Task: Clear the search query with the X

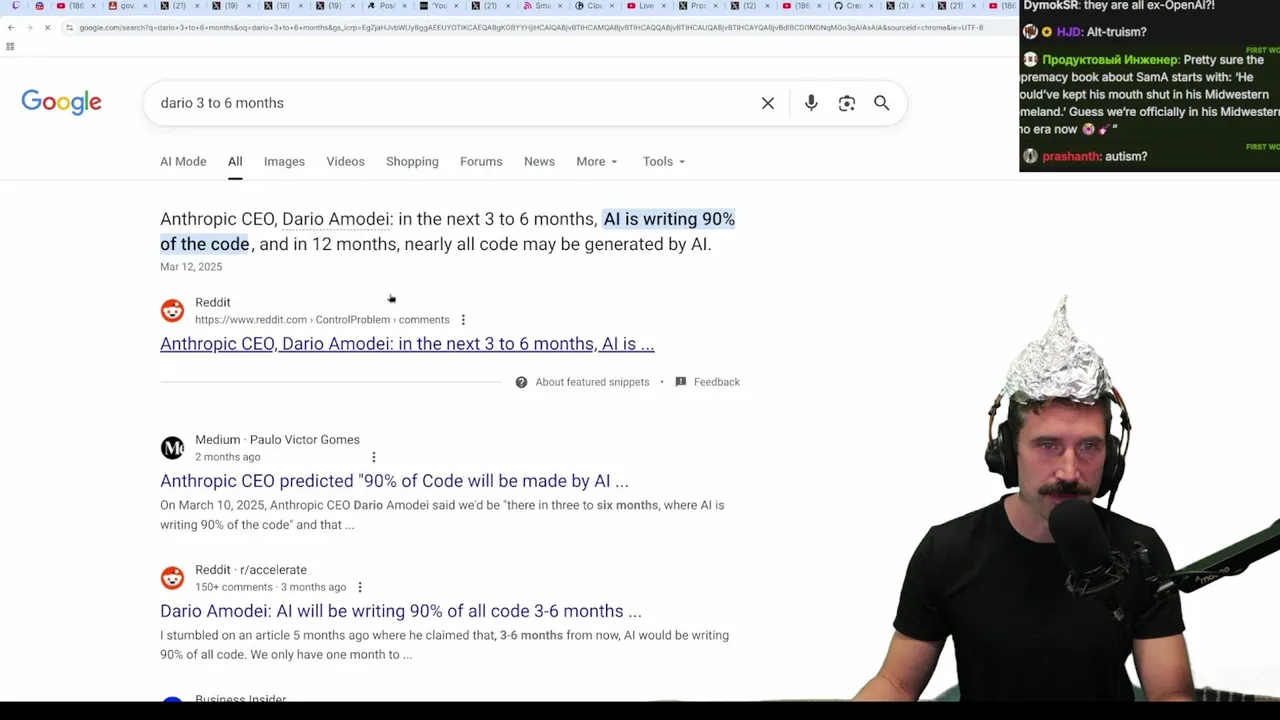Action: (768, 103)
